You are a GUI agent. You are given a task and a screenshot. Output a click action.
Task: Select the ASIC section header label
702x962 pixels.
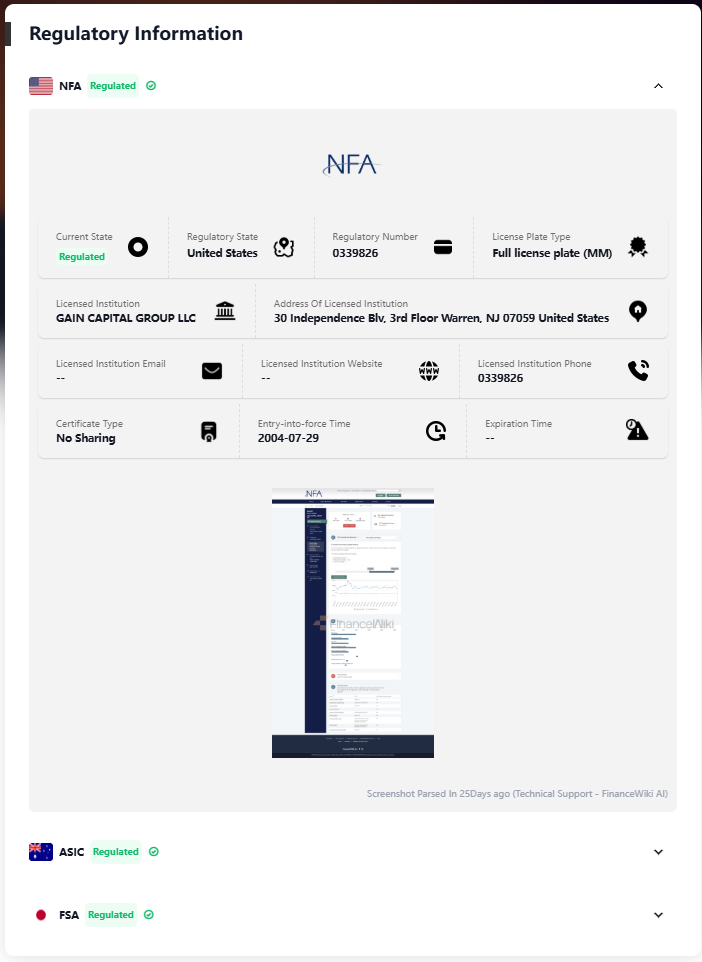(71, 852)
